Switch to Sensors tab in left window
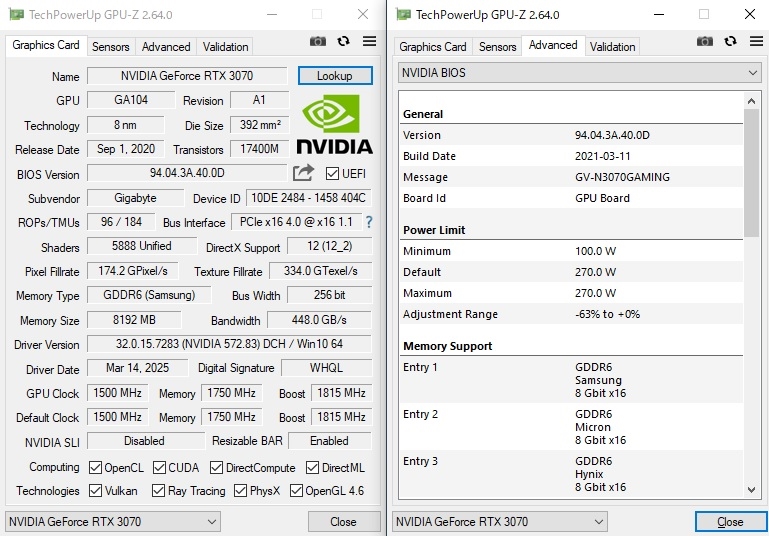Image resolution: width=769 pixels, height=536 pixels. (111, 47)
